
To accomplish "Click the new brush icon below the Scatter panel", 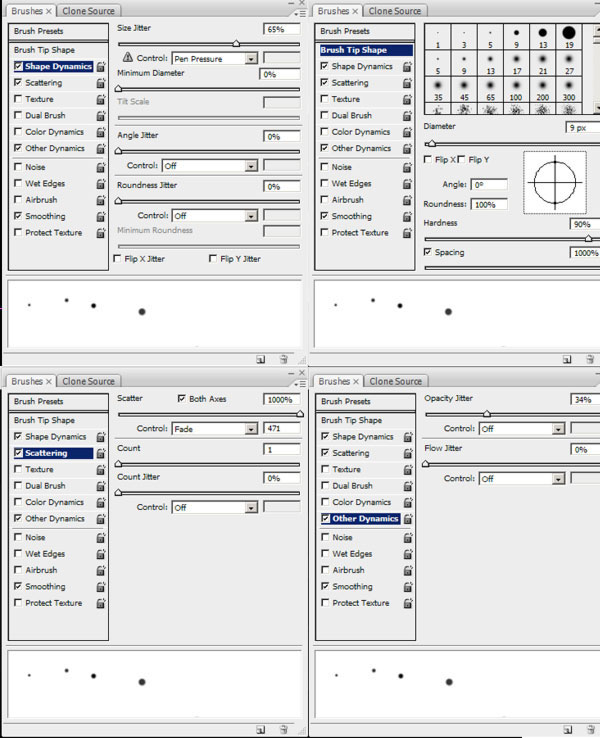I will [x=259, y=729].
